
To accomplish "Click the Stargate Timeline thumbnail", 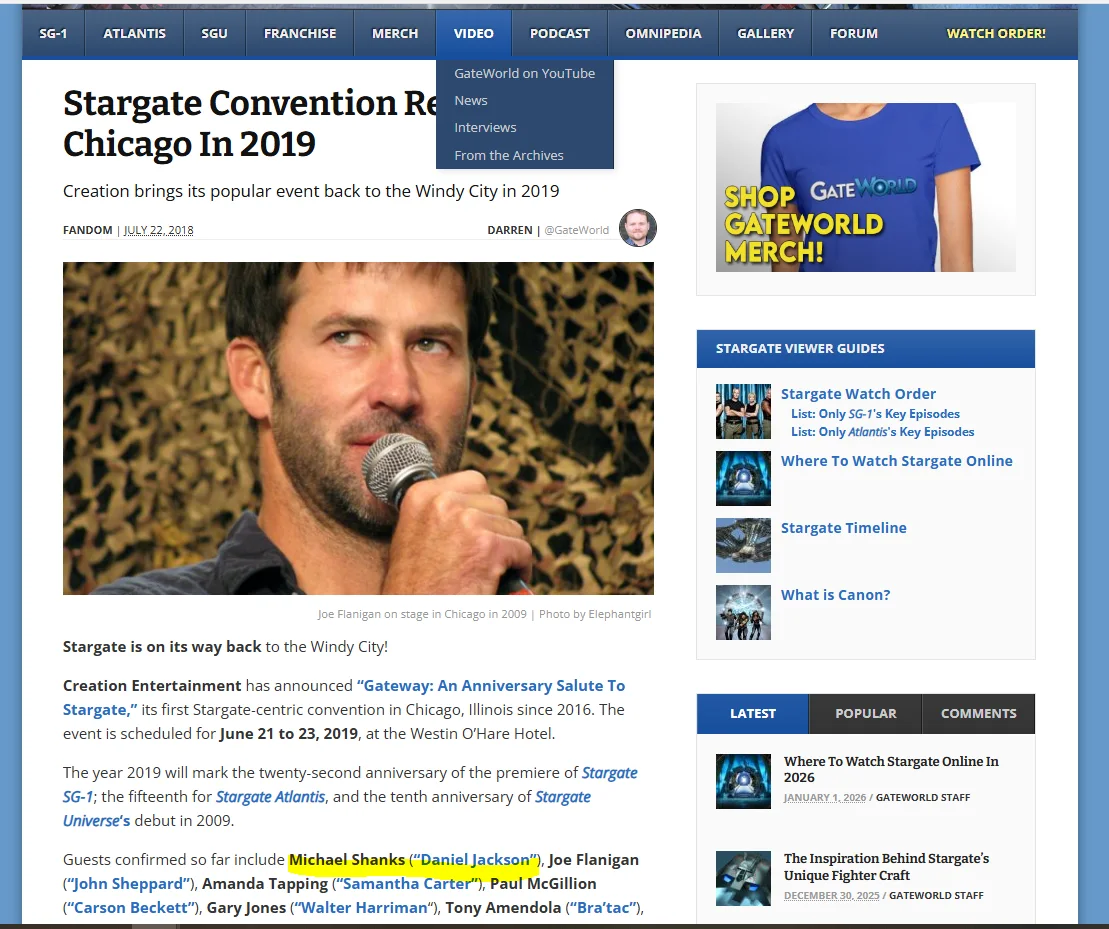I will coord(743,545).
